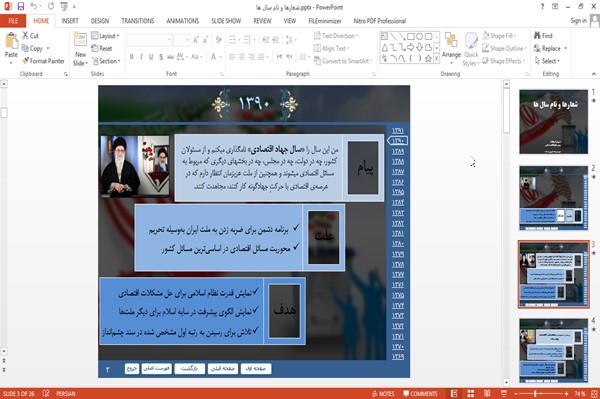Open the font size combo box
600x399 pixels.
(182, 40)
